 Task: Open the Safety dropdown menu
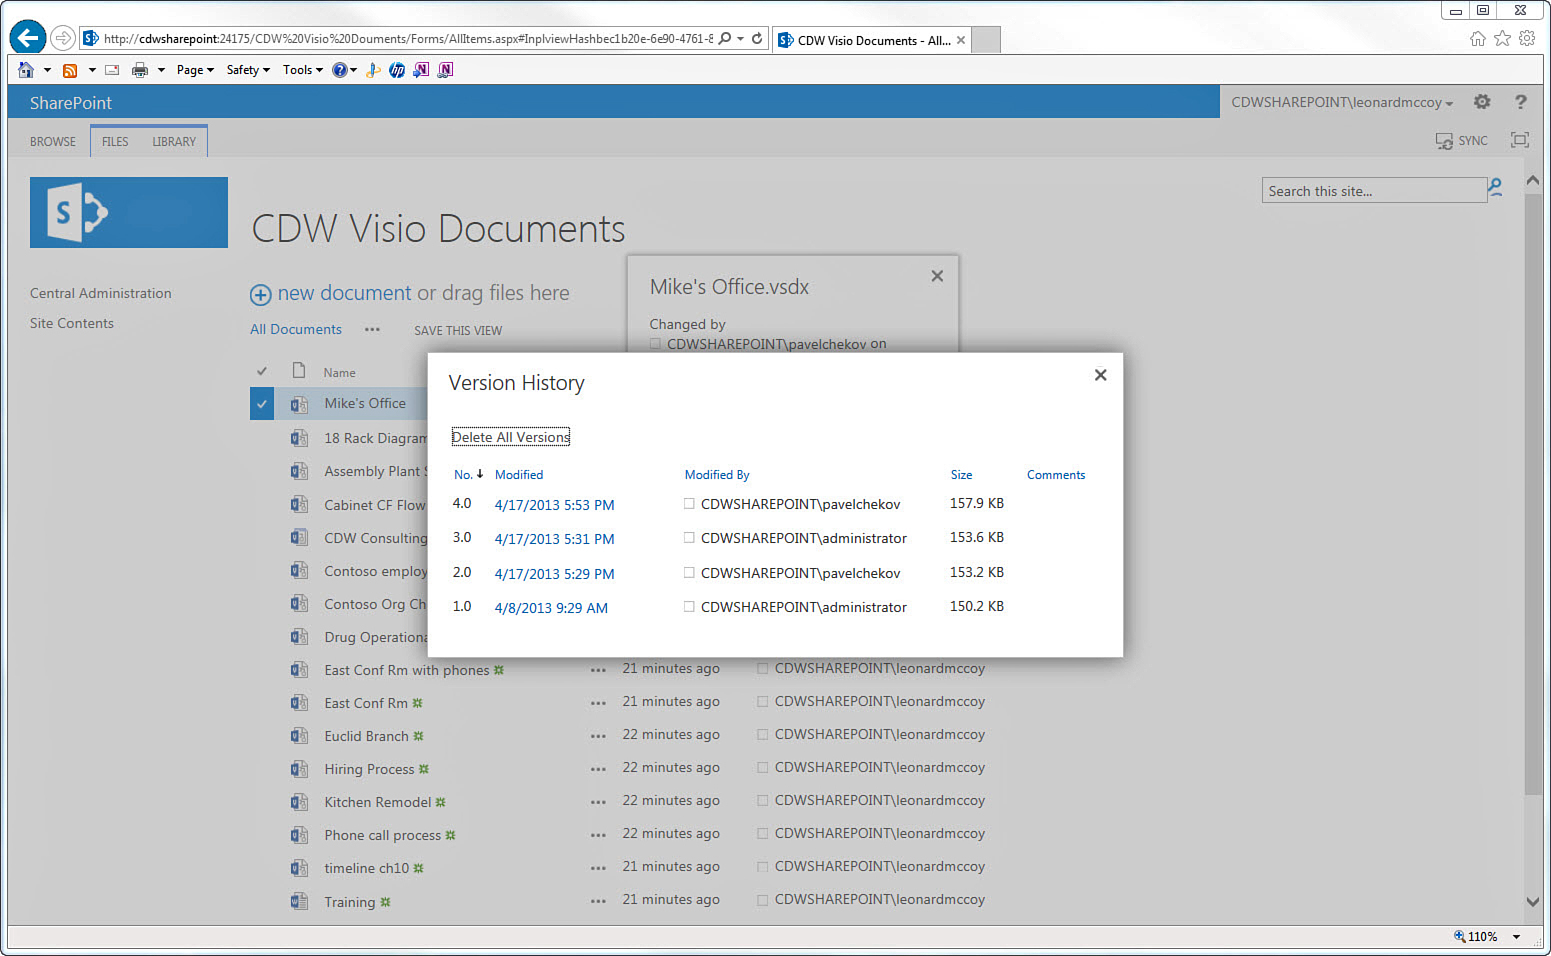click(248, 70)
